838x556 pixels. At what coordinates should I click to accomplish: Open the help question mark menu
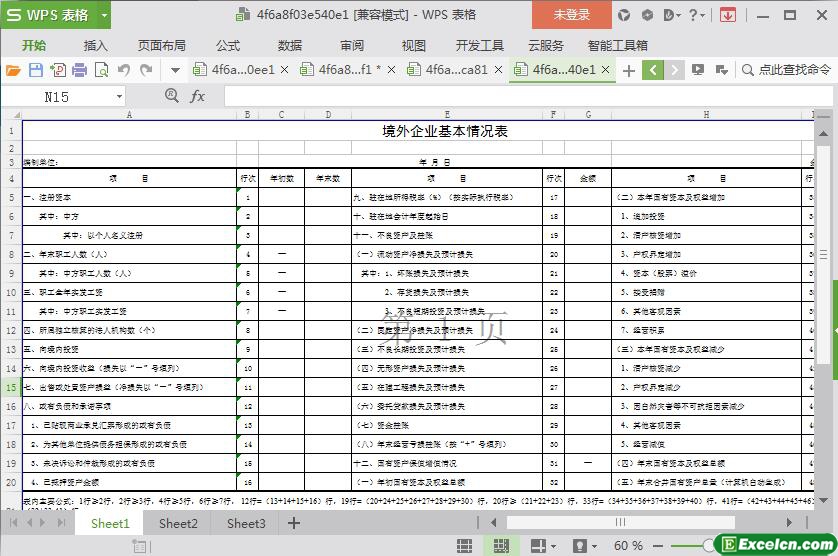coord(696,15)
